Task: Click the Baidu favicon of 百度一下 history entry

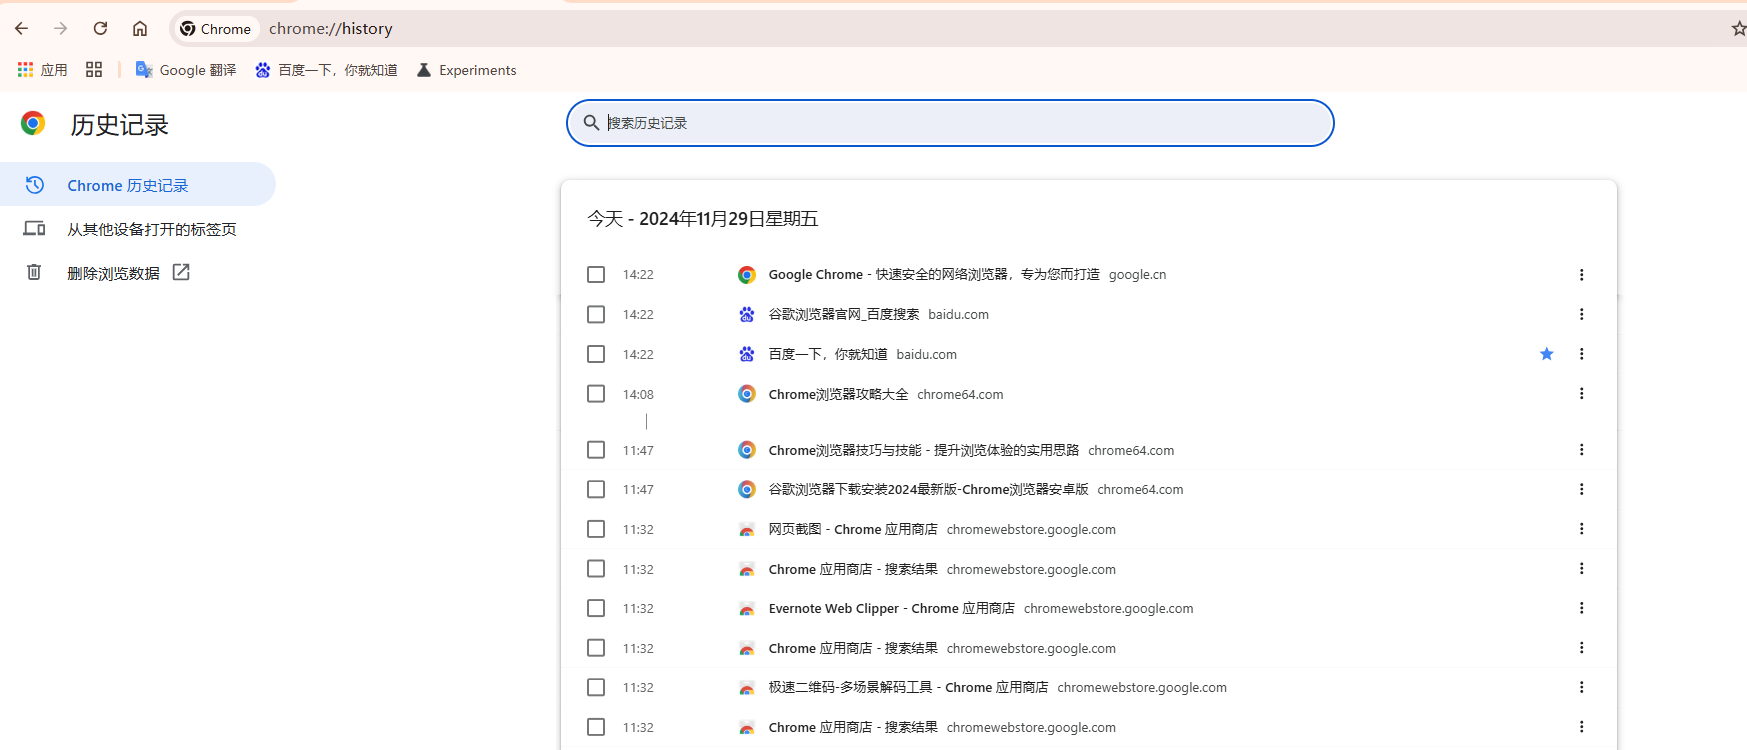Action: click(x=747, y=354)
